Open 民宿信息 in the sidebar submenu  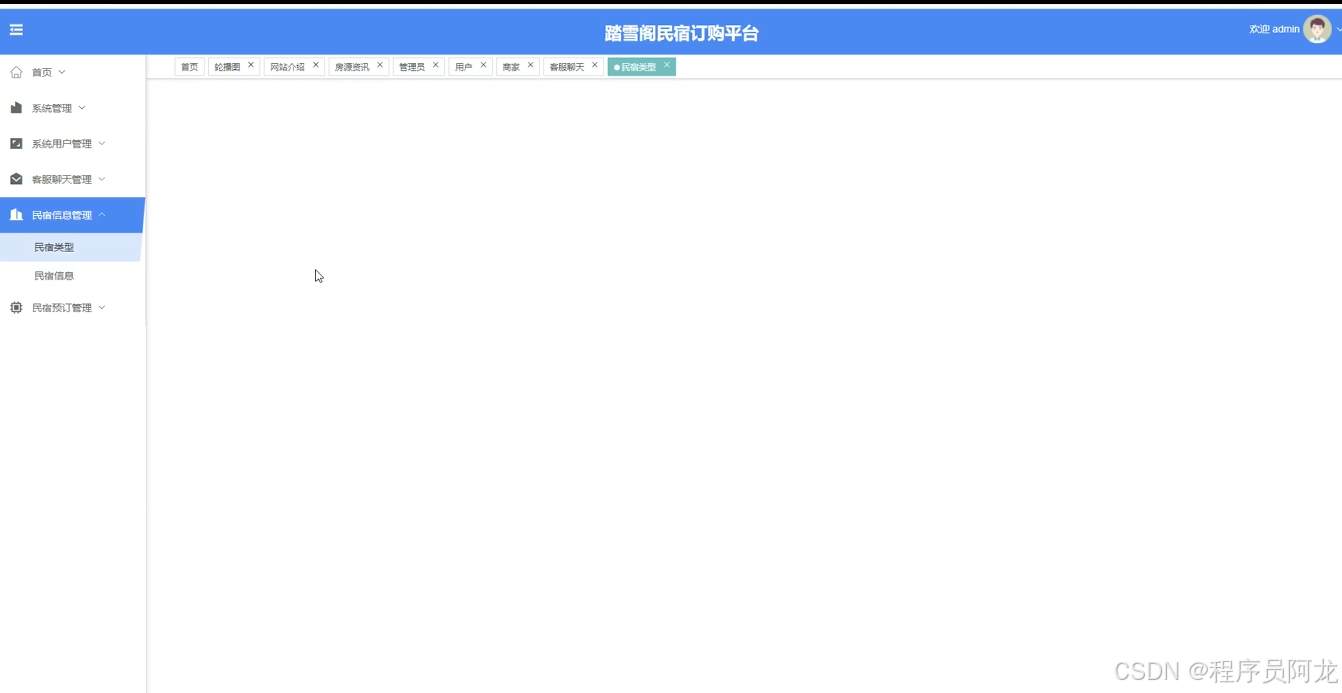(54, 276)
